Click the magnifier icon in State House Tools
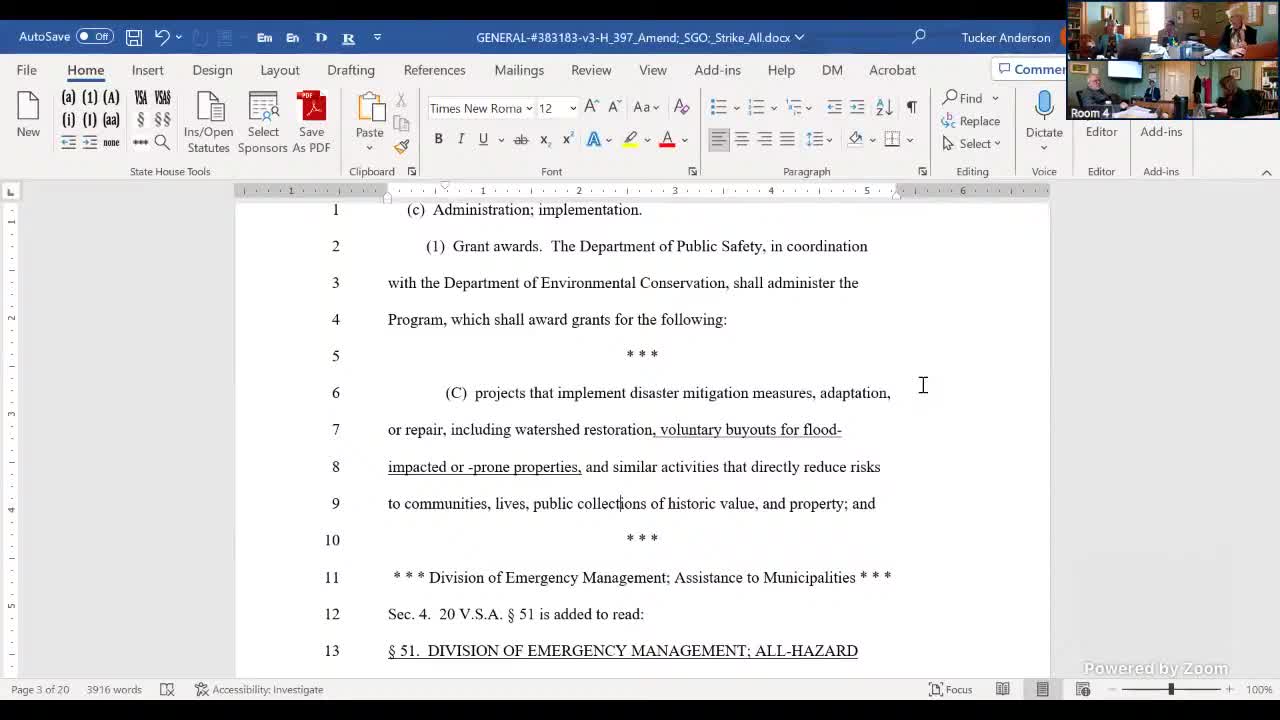This screenshot has width=1280, height=720. tap(162, 143)
